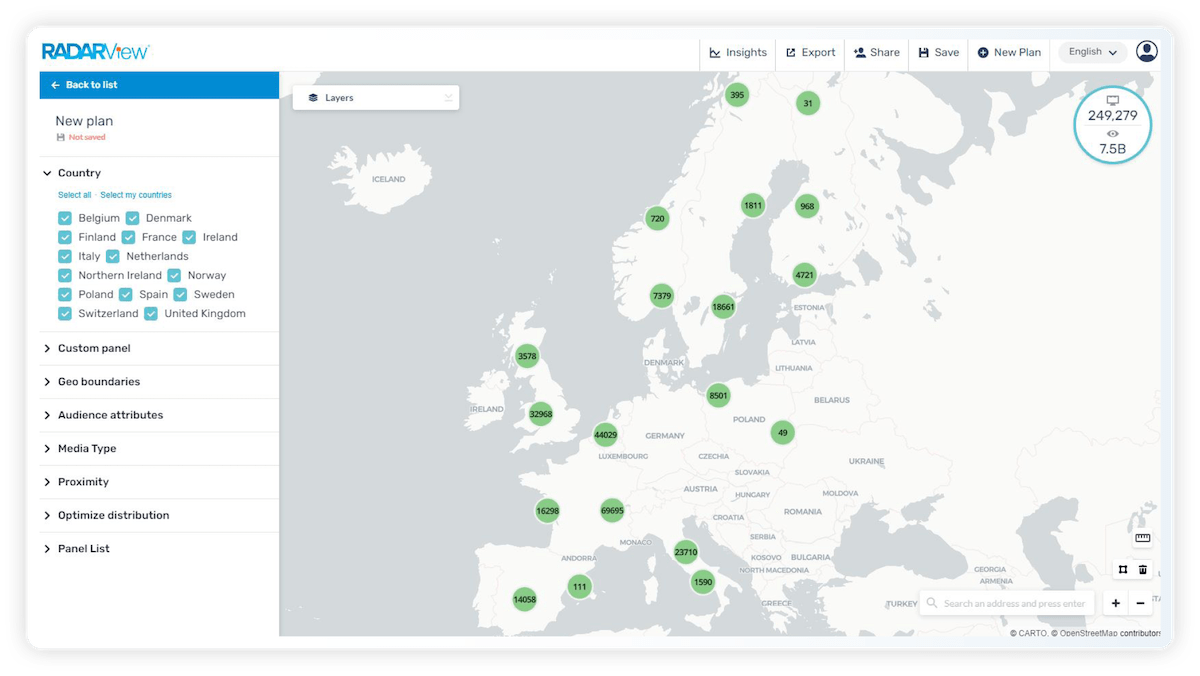1200x676 pixels.
Task: Click the 14058 cluster marker in Spain
Action: pyautogui.click(x=525, y=600)
